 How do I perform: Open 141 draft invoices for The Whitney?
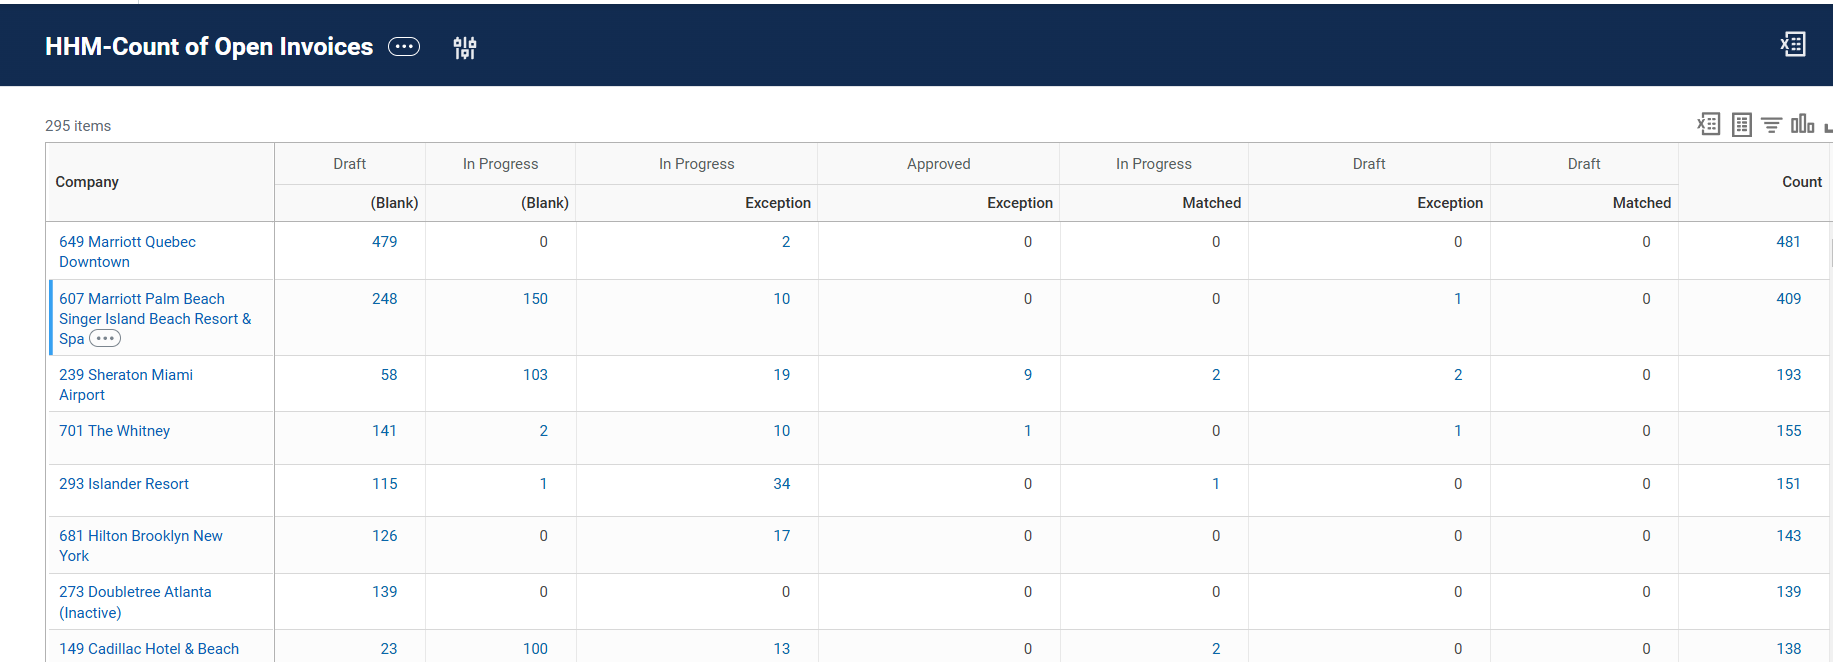(385, 431)
